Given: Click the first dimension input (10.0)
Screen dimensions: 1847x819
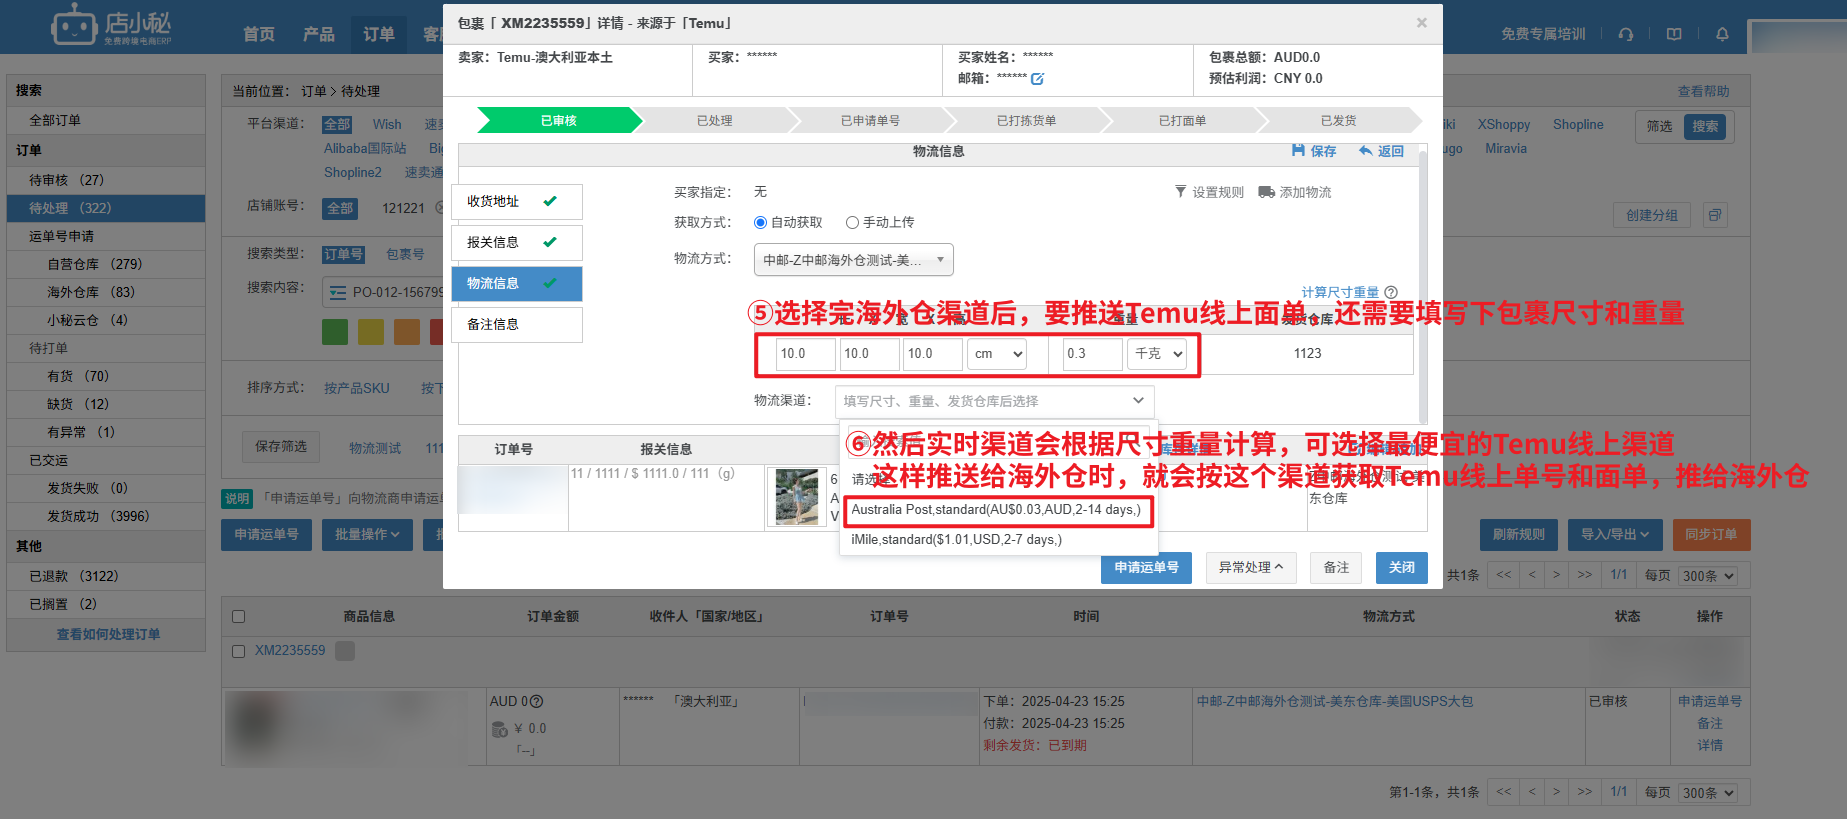Looking at the screenshot, I should 805,354.
